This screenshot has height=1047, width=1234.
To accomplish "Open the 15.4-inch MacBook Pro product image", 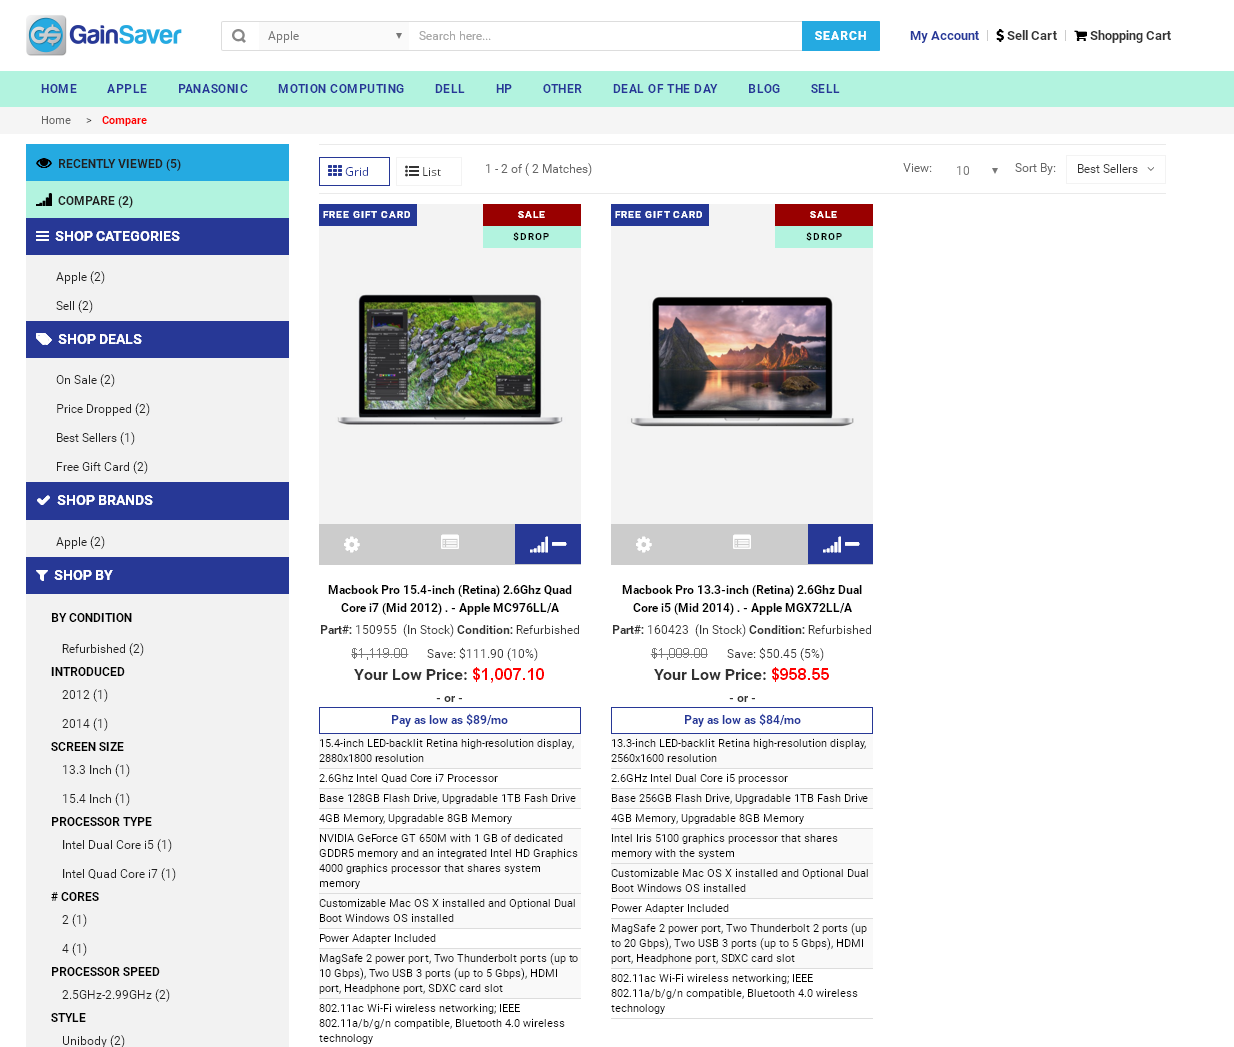I will [450, 360].
